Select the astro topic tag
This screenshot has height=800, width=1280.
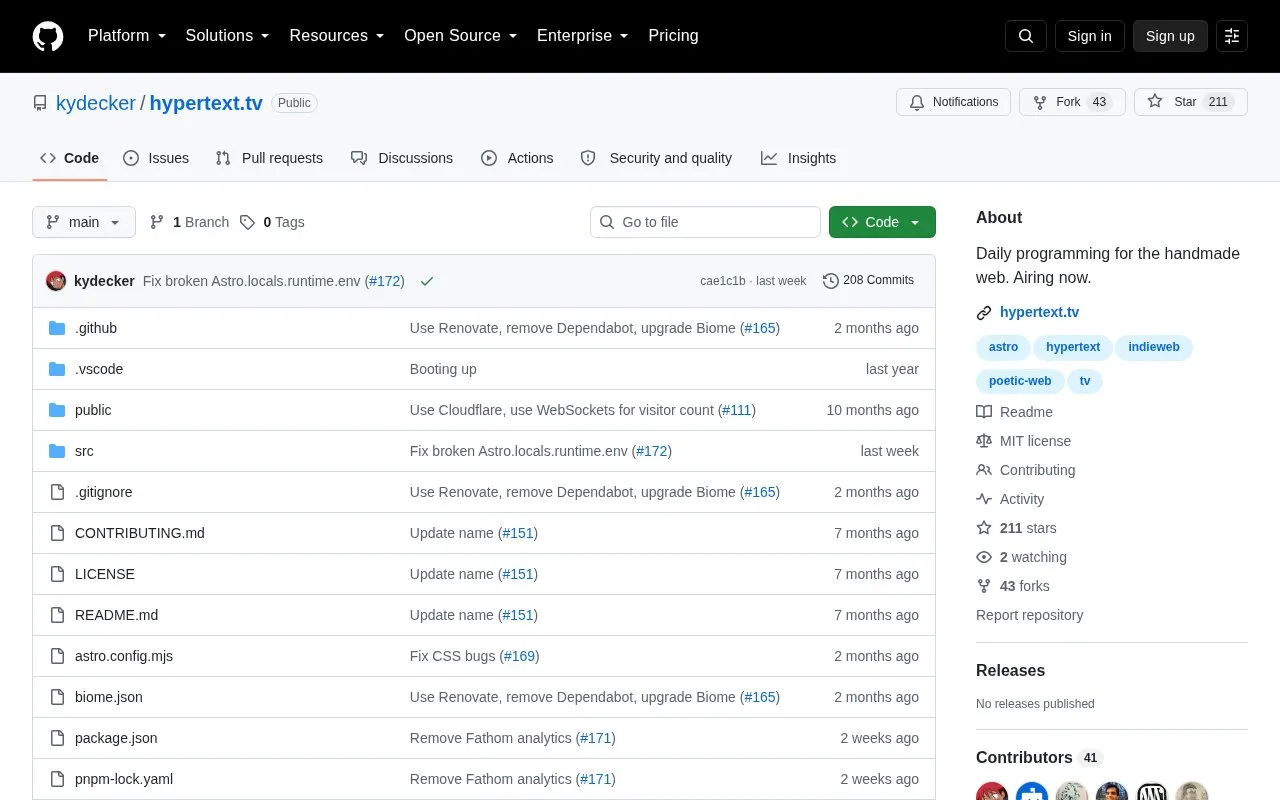point(1003,347)
